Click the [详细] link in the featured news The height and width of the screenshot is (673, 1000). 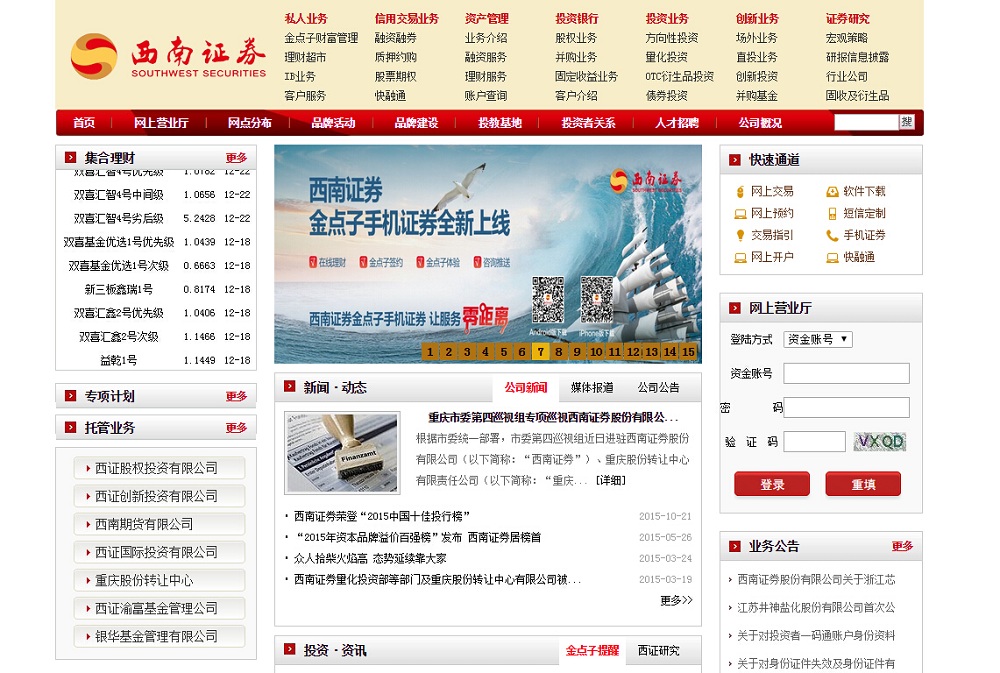[x=611, y=480]
